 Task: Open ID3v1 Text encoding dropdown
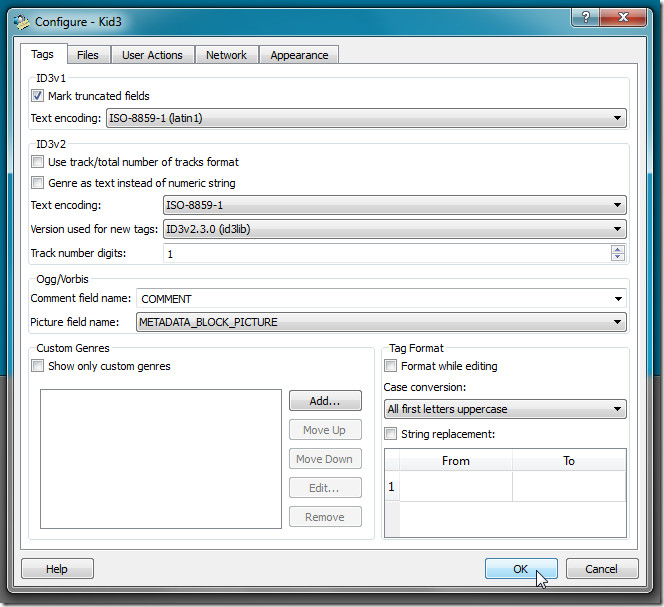[x=366, y=118]
